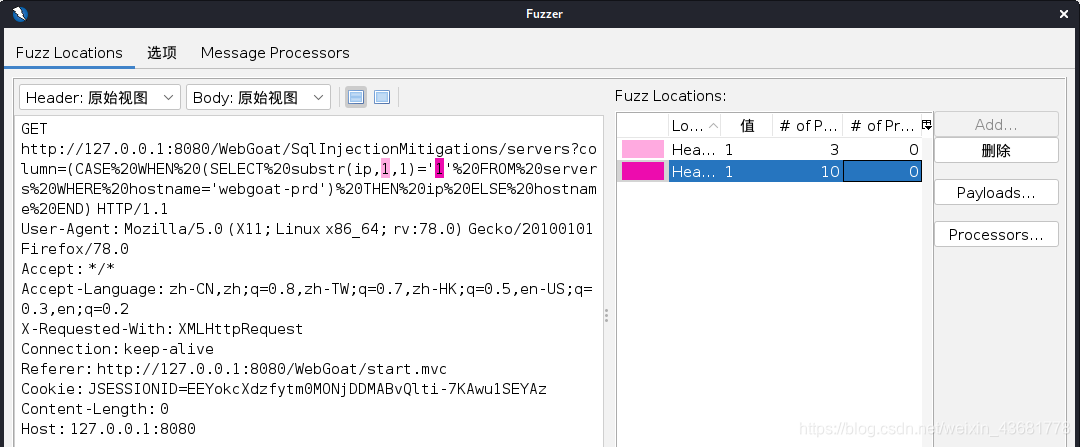The height and width of the screenshot is (447, 1080).
Task: Click the Referer header line
Action: (234, 369)
